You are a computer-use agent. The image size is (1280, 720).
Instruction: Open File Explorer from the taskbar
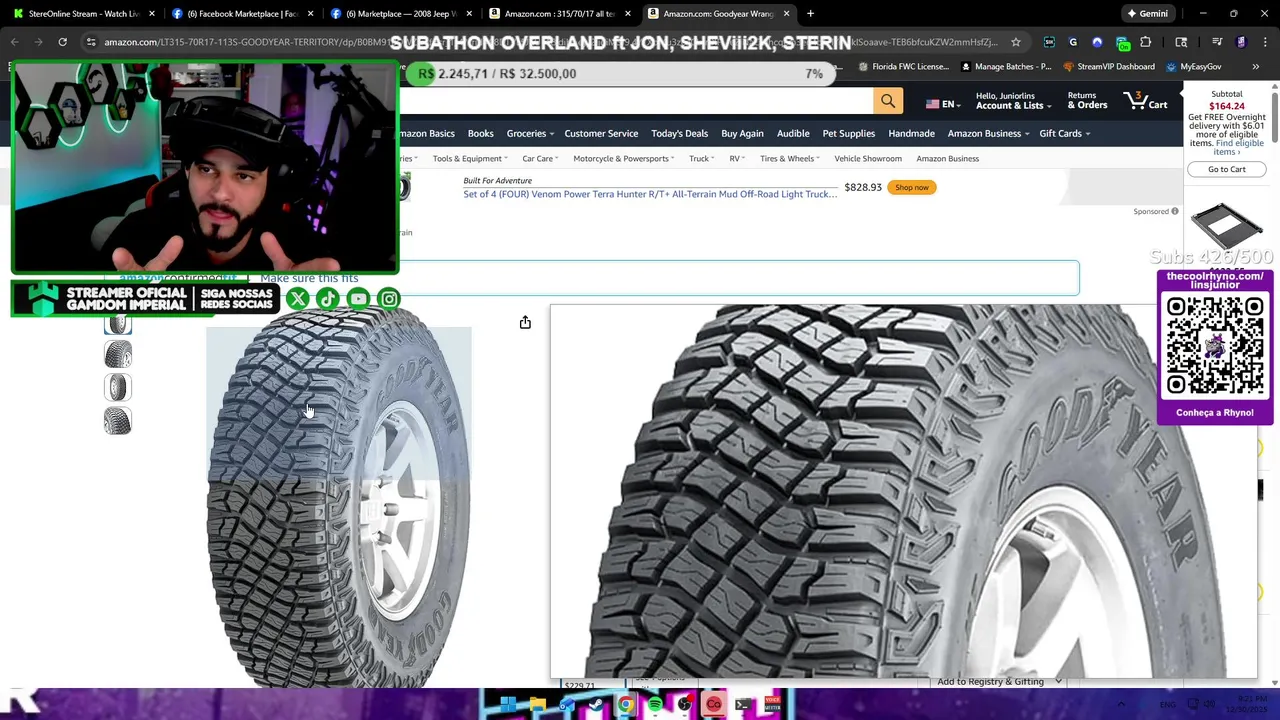(537, 705)
